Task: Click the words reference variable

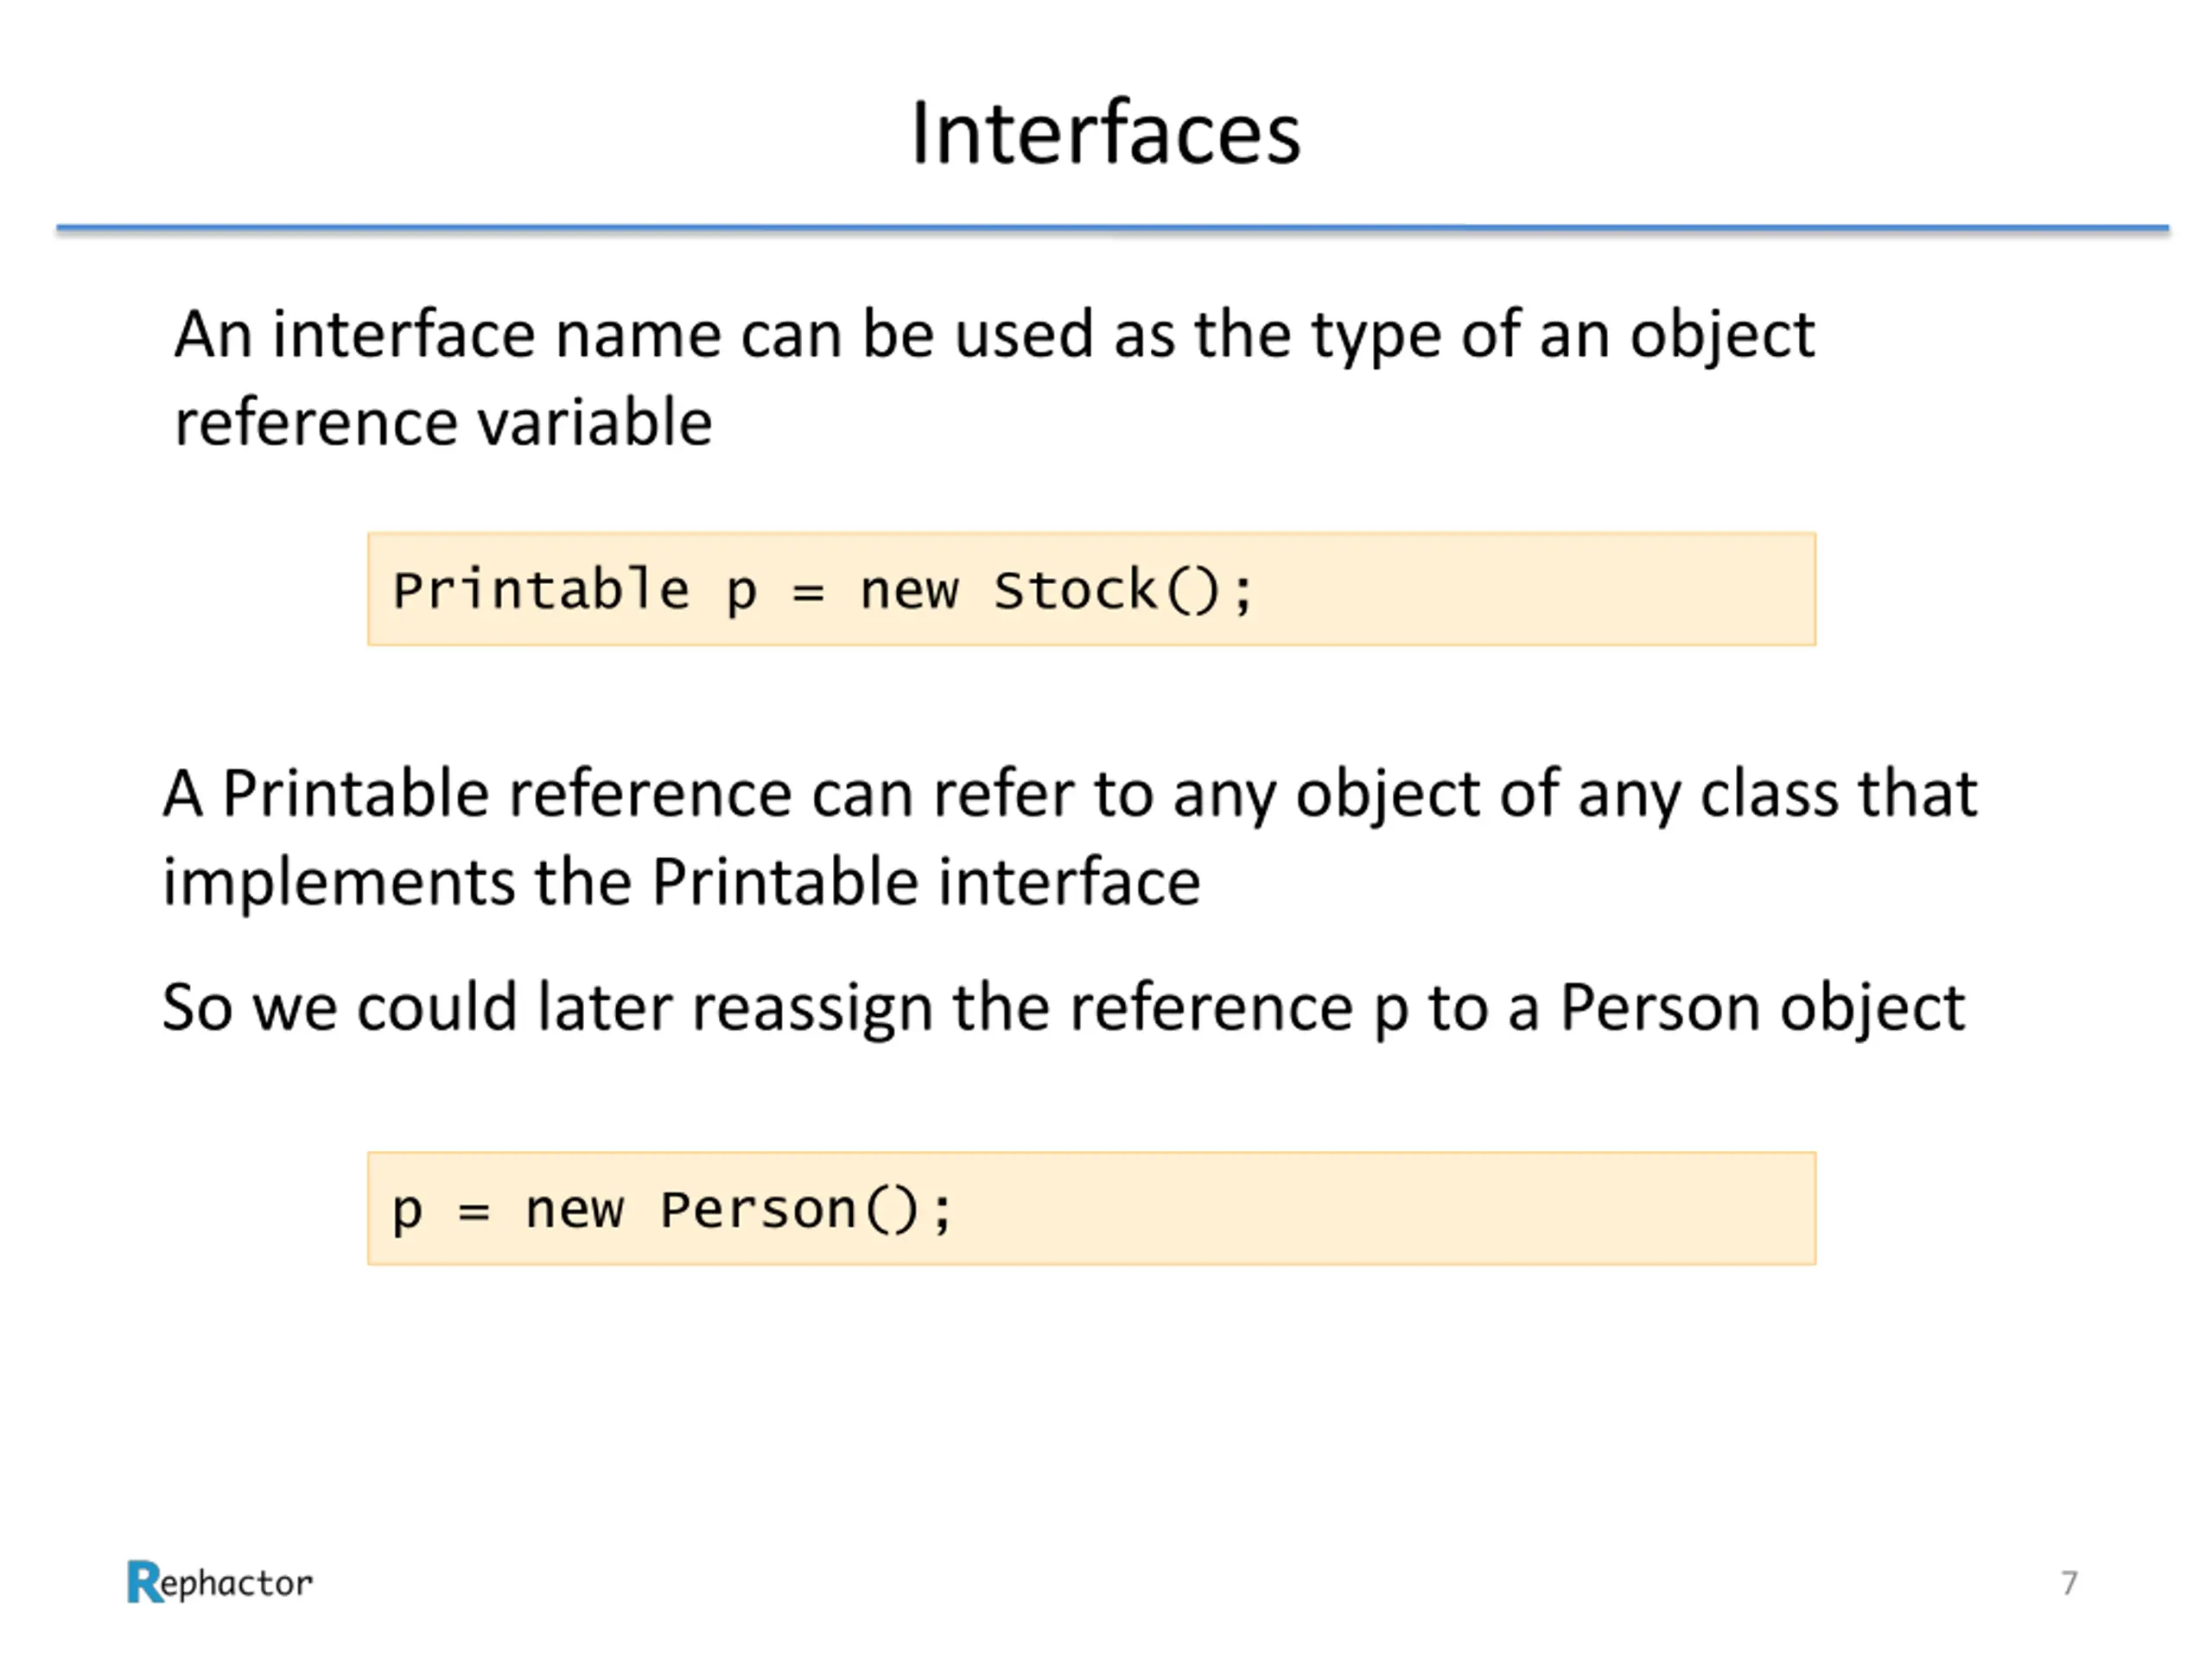Action: pos(443,421)
